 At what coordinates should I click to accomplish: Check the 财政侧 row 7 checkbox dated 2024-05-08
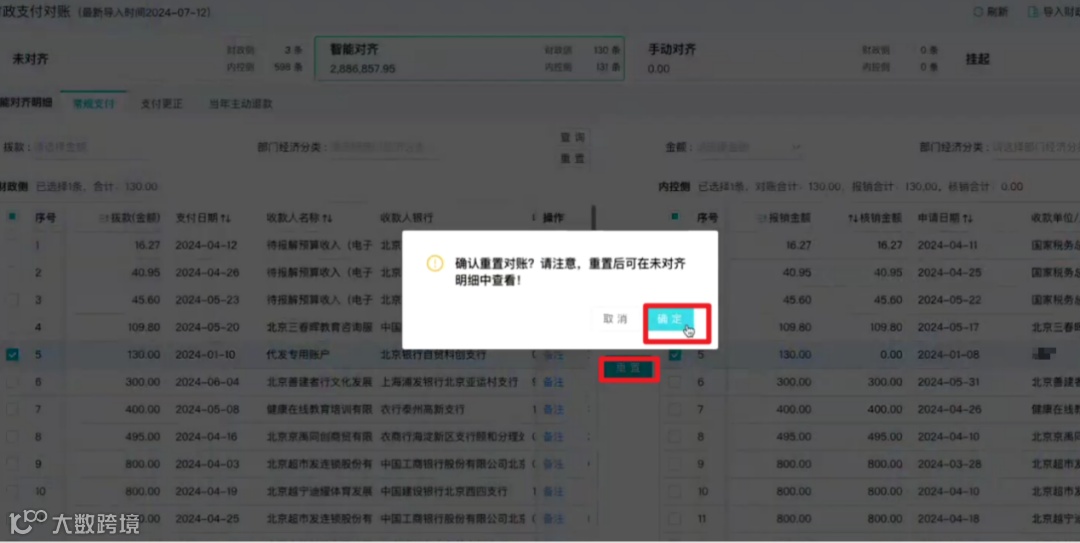(12, 409)
